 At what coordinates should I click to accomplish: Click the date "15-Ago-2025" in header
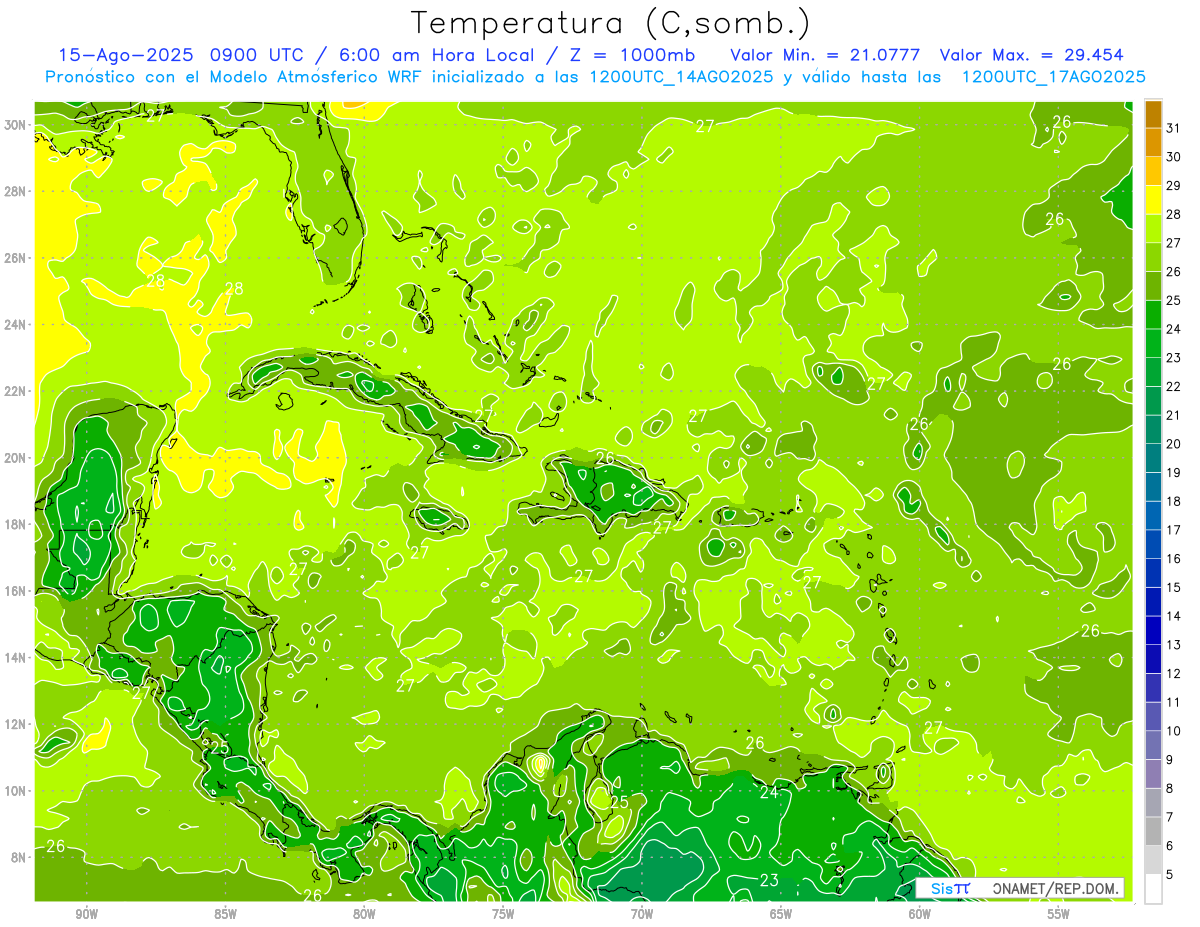tap(127, 55)
